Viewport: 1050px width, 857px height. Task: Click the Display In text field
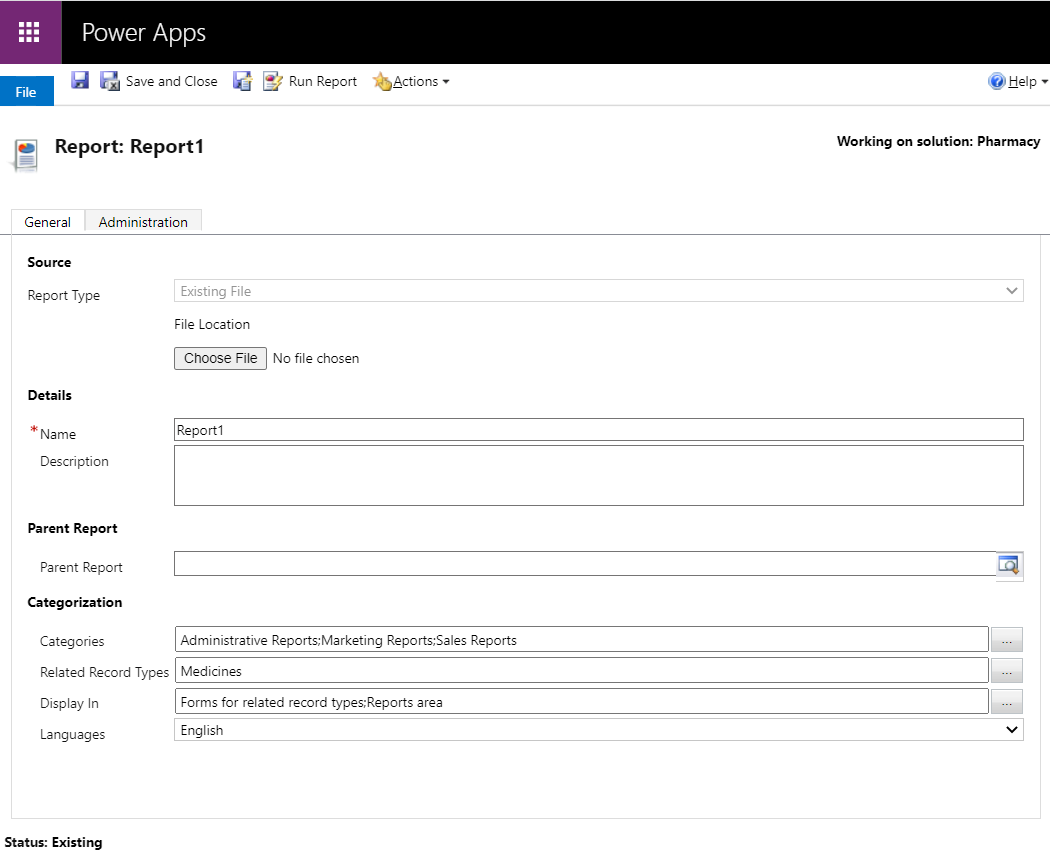point(581,702)
